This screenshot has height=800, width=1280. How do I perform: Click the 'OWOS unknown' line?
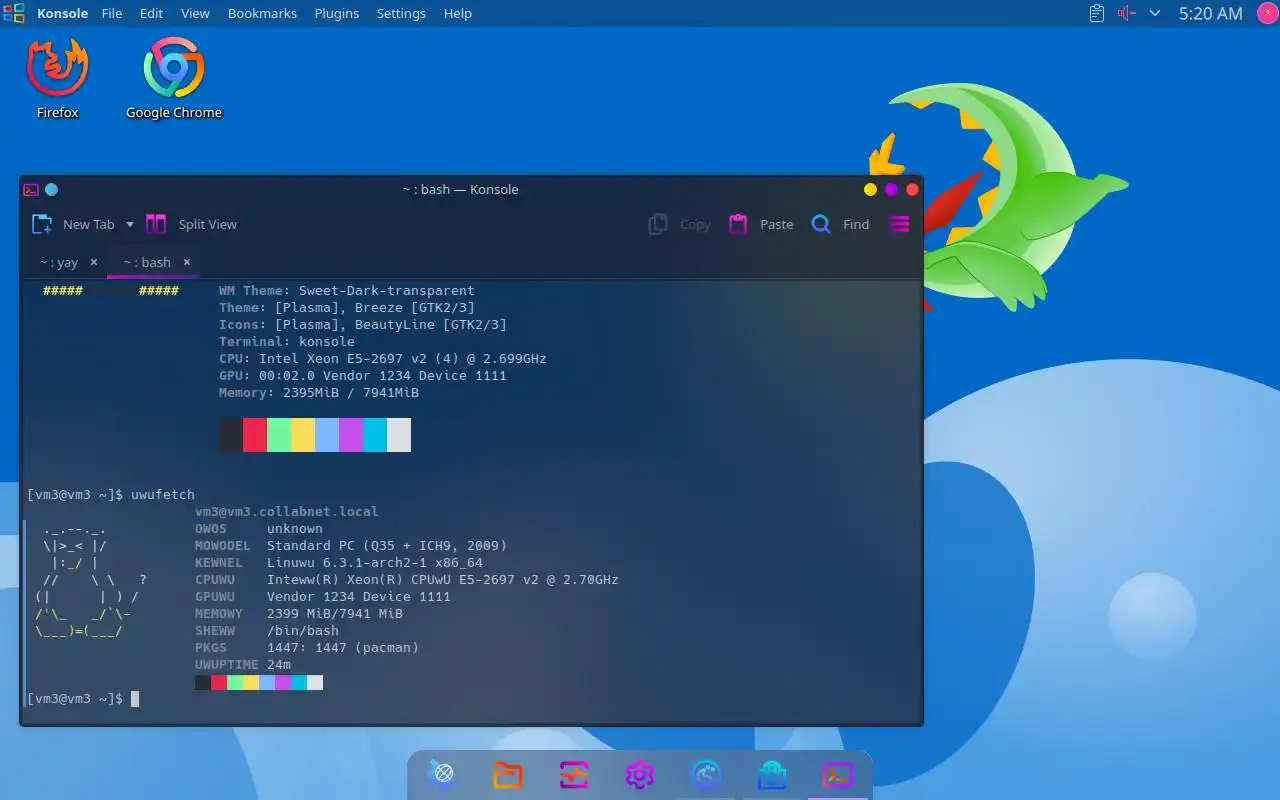click(x=259, y=528)
